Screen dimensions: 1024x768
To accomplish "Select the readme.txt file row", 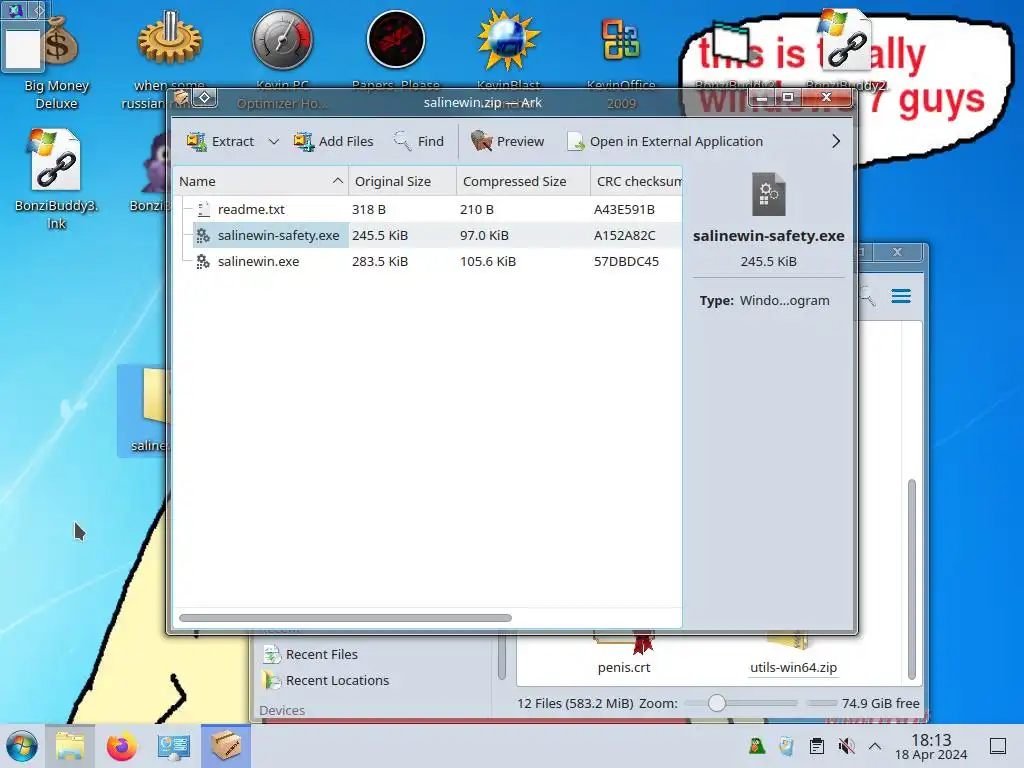I will point(428,210).
